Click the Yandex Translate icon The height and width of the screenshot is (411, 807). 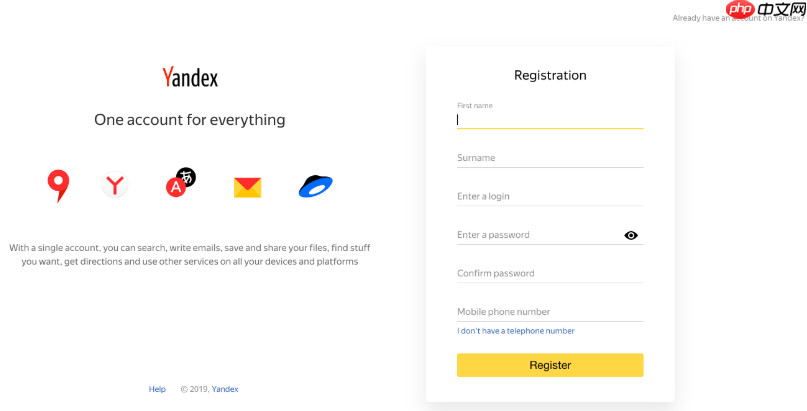[x=180, y=183]
